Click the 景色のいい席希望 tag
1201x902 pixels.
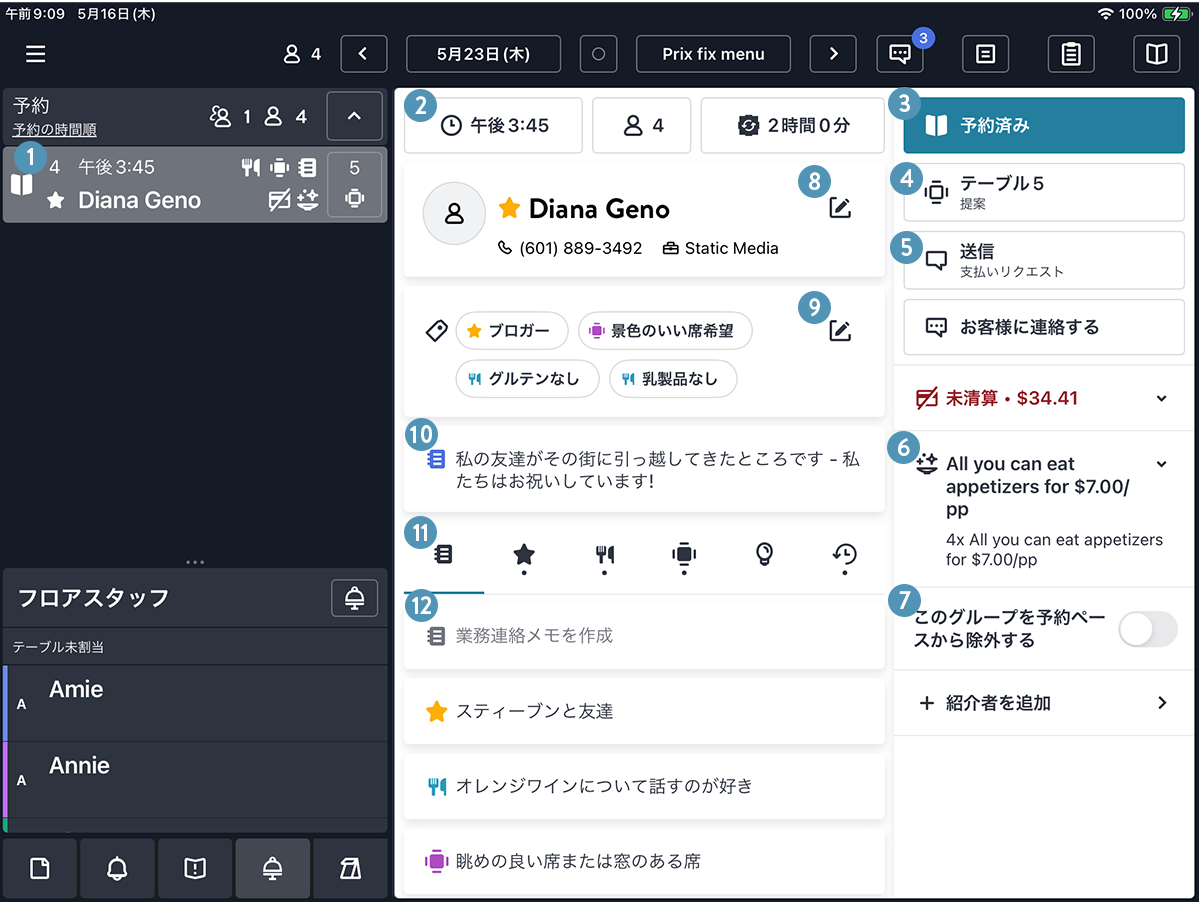point(665,330)
